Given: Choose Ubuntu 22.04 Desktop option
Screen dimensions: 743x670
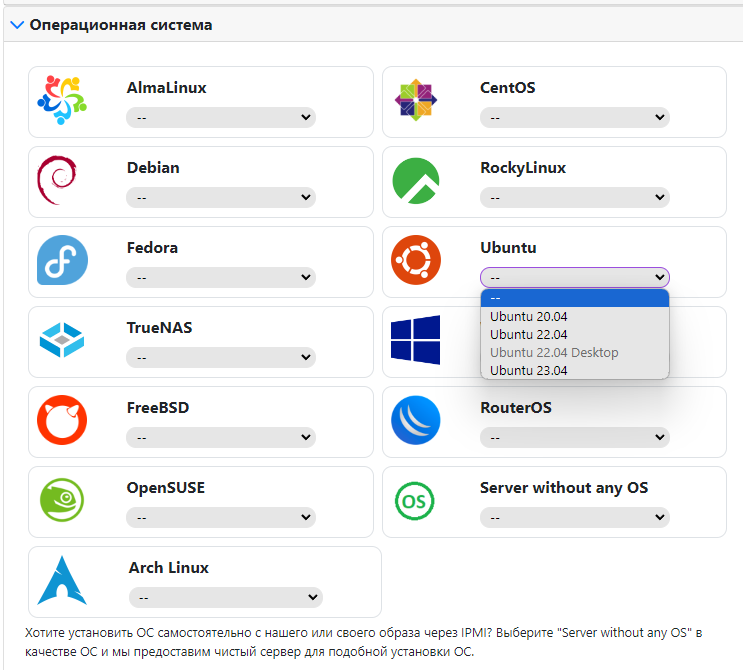Looking at the screenshot, I should pyautogui.click(x=575, y=352).
